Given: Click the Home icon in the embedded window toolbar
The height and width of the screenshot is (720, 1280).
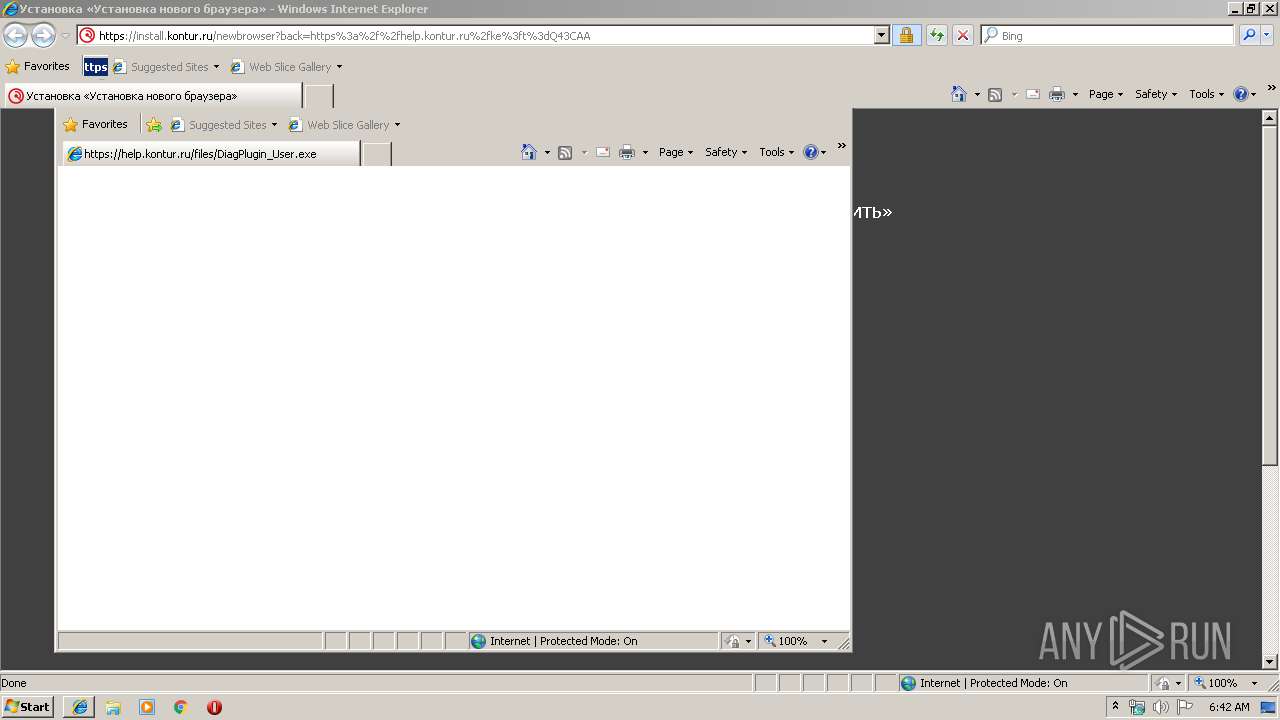Looking at the screenshot, I should click(x=529, y=152).
